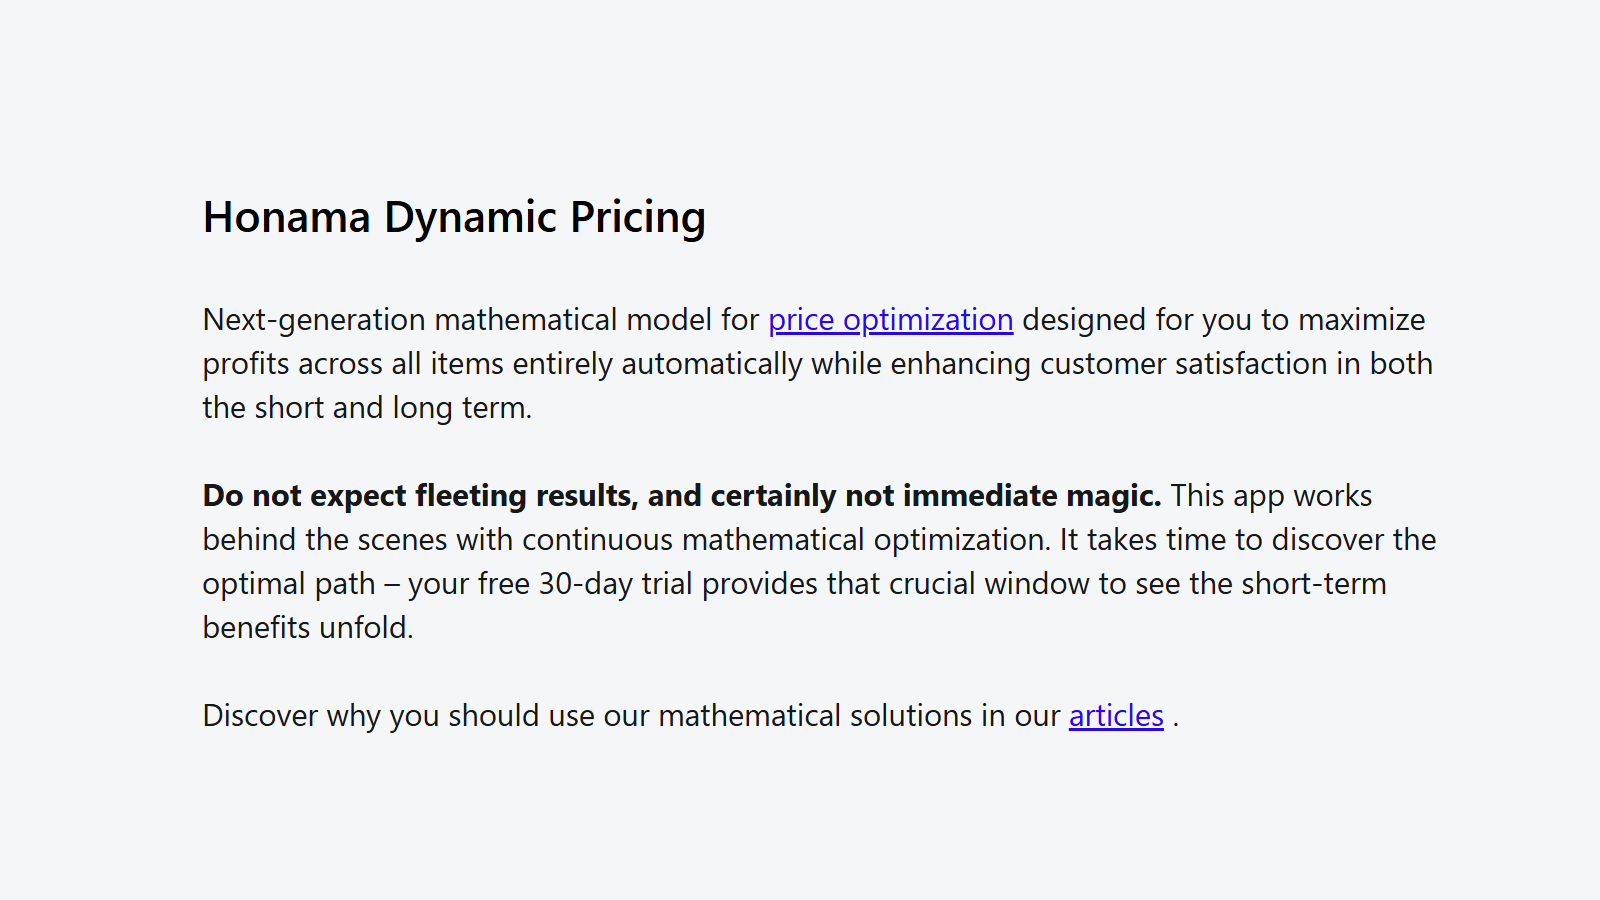Open the price optimization link

tap(890, 320)
